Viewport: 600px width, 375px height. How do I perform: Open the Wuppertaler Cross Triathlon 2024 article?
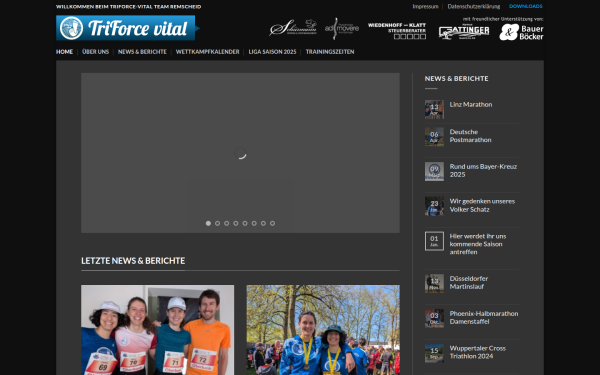[x=478, y=352]
